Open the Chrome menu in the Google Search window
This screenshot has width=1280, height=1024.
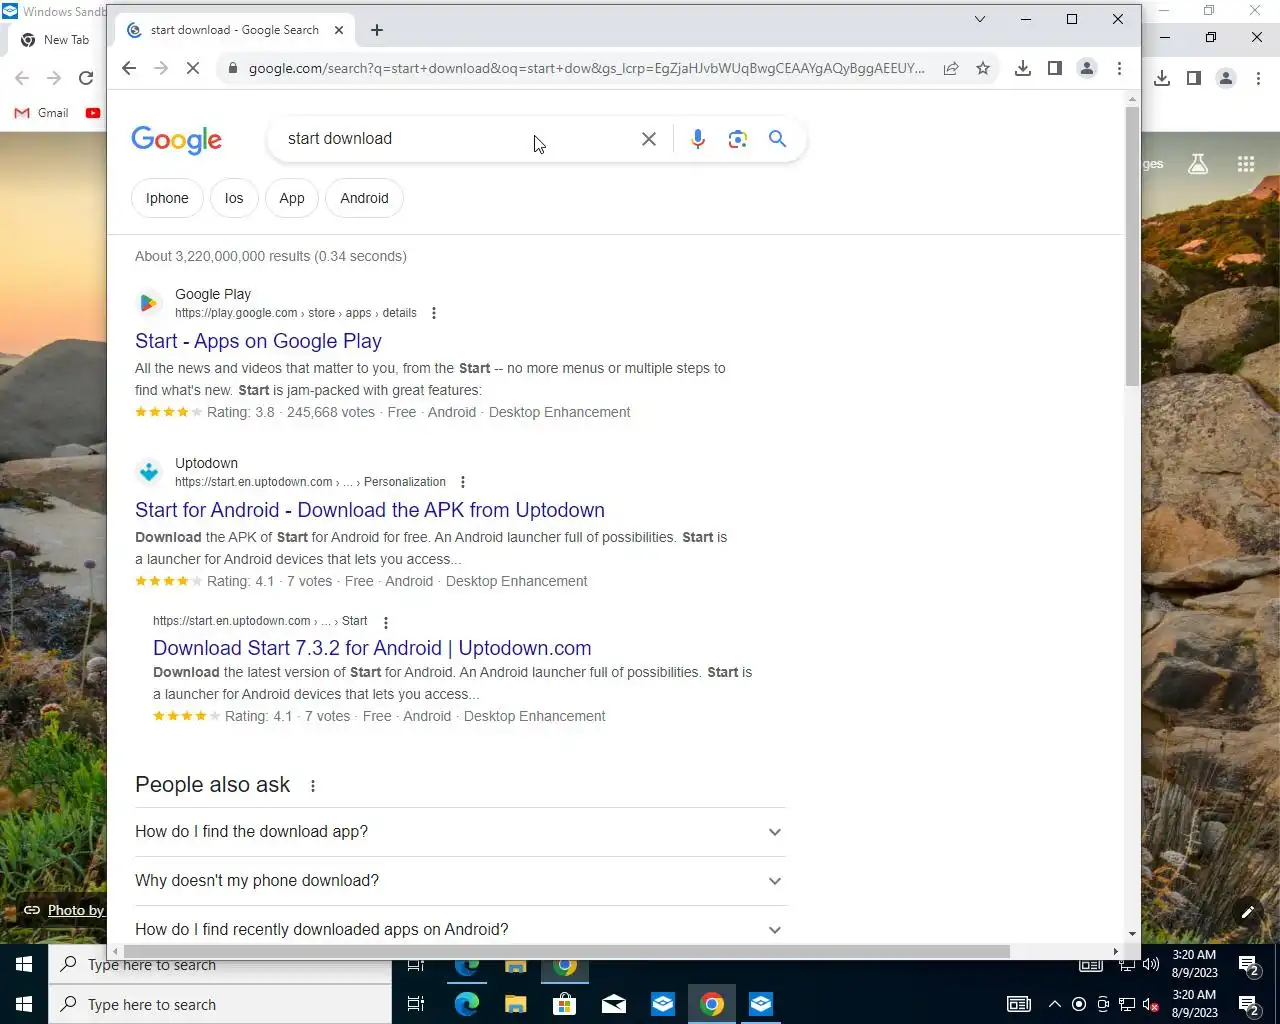1119,68
